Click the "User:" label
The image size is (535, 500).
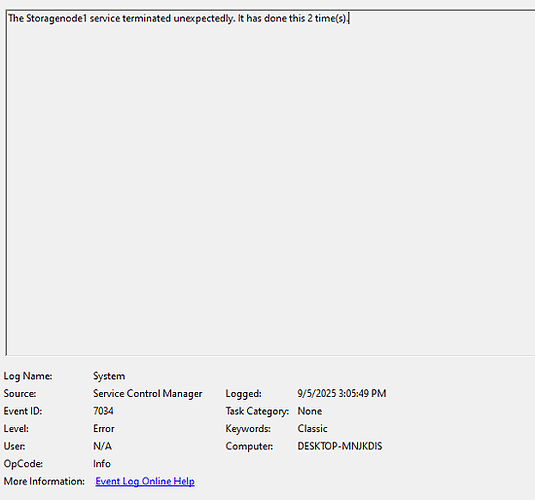point(14,446)
